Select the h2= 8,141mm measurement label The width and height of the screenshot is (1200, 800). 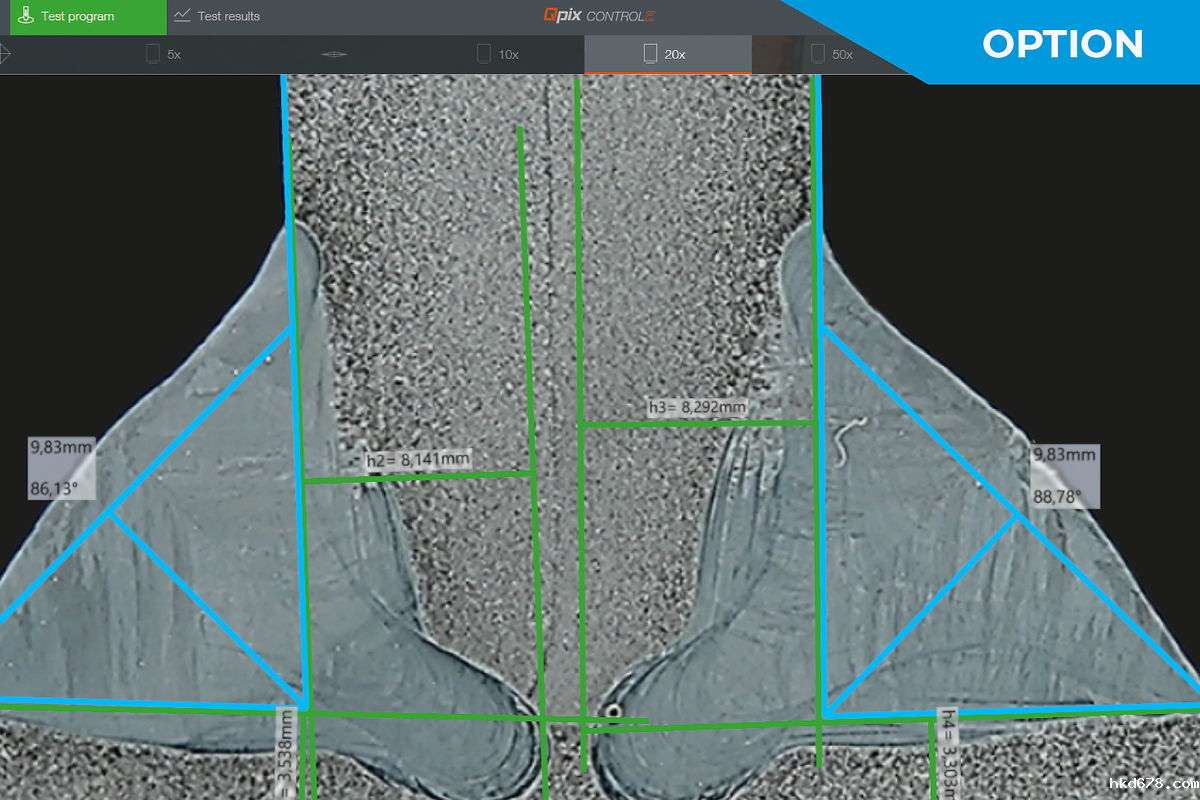(x=418, y=460)
